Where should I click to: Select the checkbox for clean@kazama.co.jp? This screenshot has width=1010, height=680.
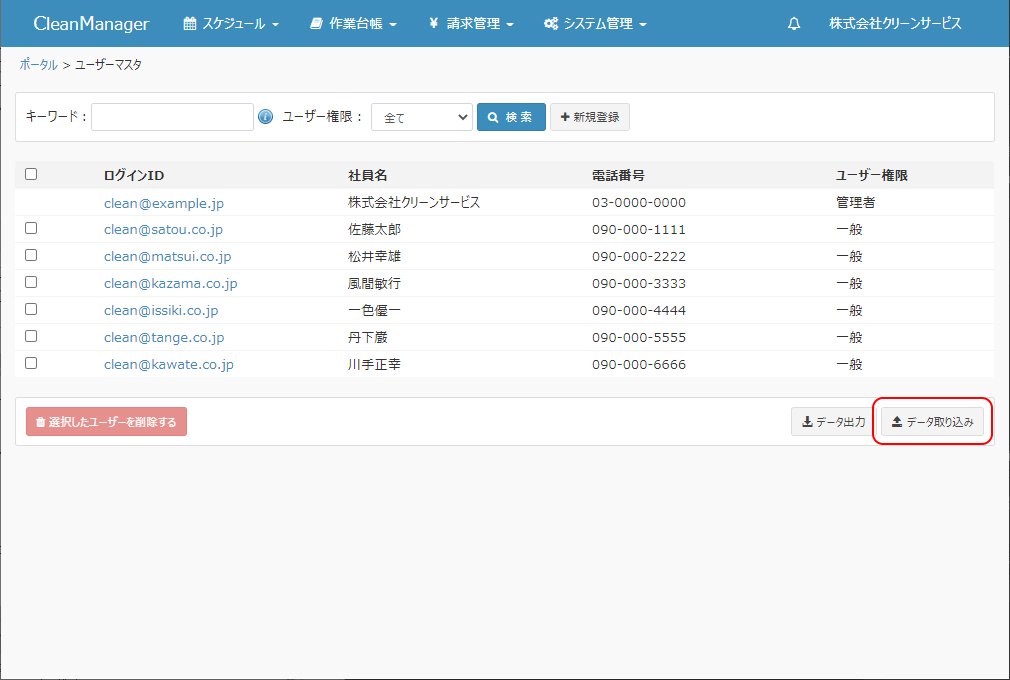point(31,282)
